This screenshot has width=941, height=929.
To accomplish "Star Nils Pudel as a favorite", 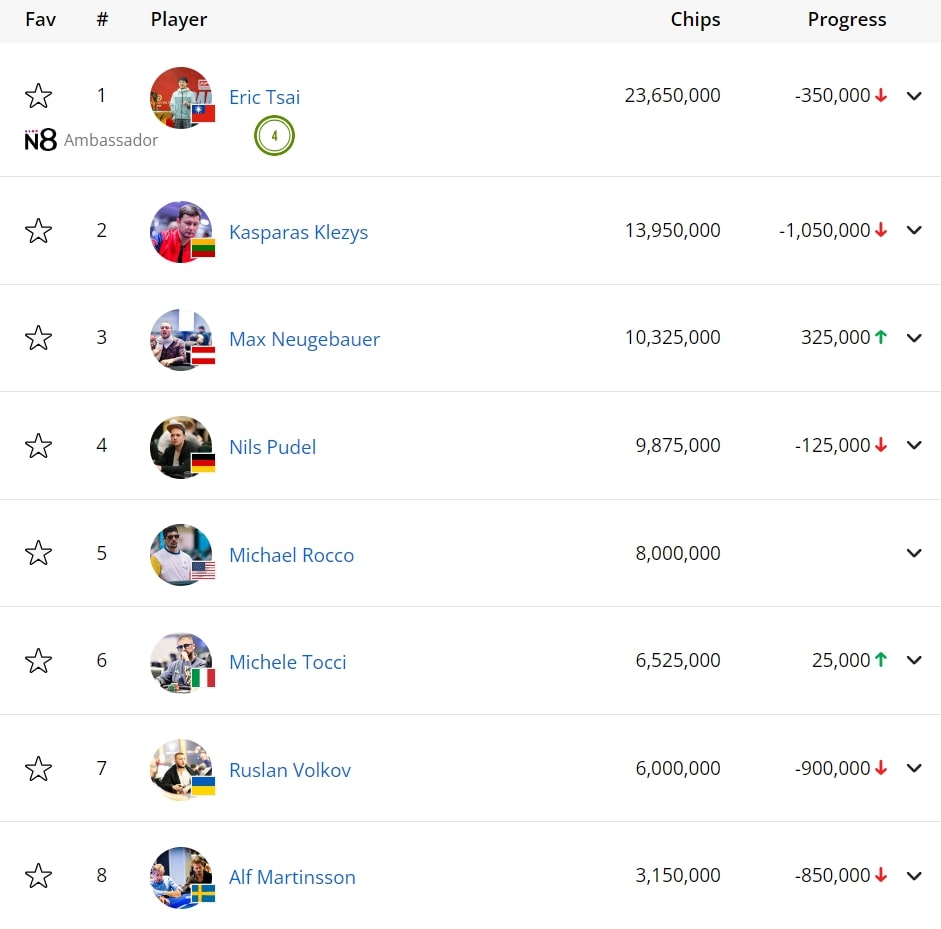I will (x=38, y=446).
